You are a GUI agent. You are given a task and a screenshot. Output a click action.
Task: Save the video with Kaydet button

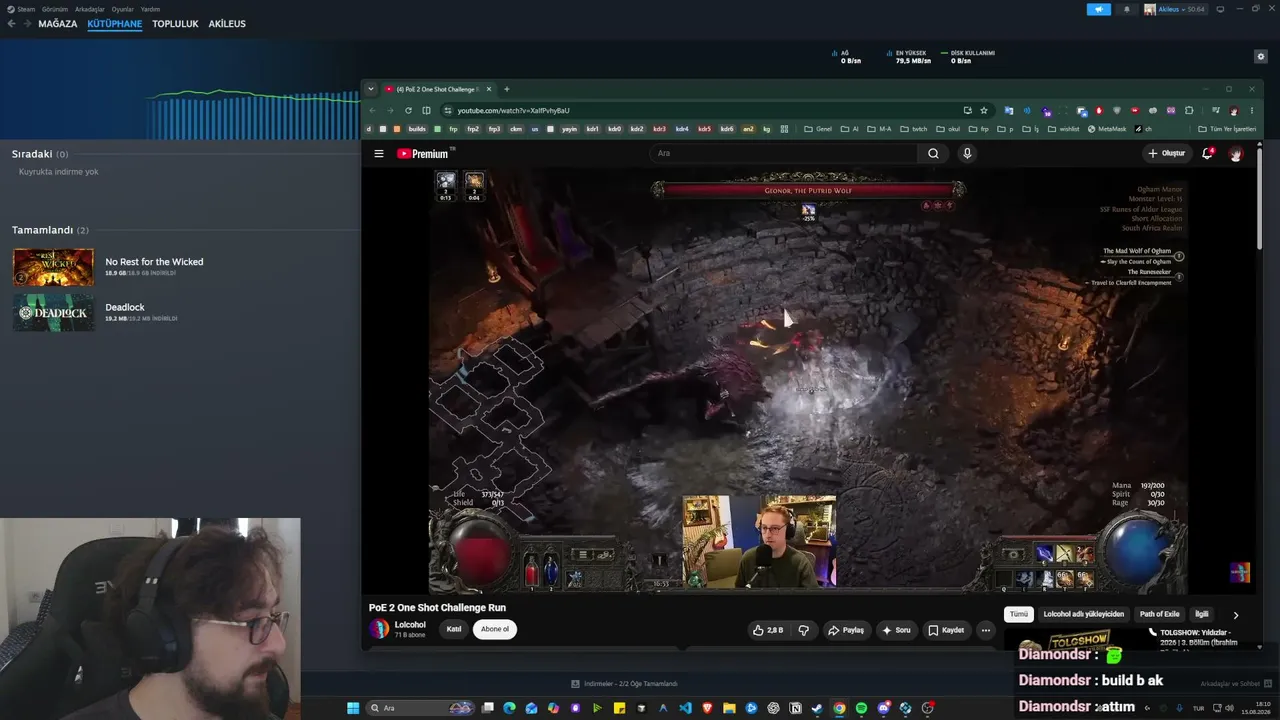946,630
